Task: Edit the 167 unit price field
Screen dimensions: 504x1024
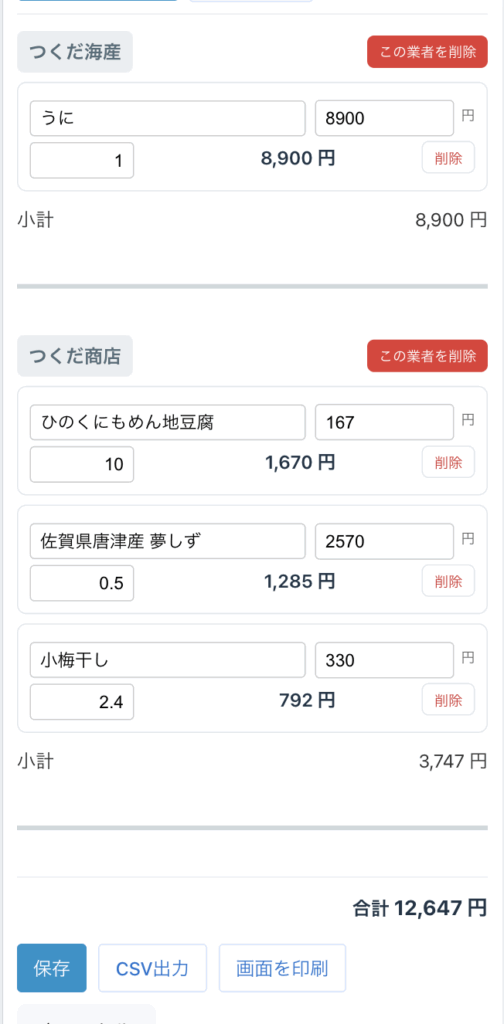Action: pos(385,423)
